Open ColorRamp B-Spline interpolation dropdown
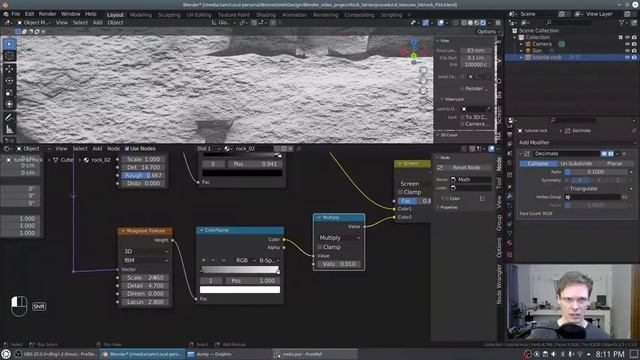Viewport: 640px width, 360px height. [x=269, y=260]
